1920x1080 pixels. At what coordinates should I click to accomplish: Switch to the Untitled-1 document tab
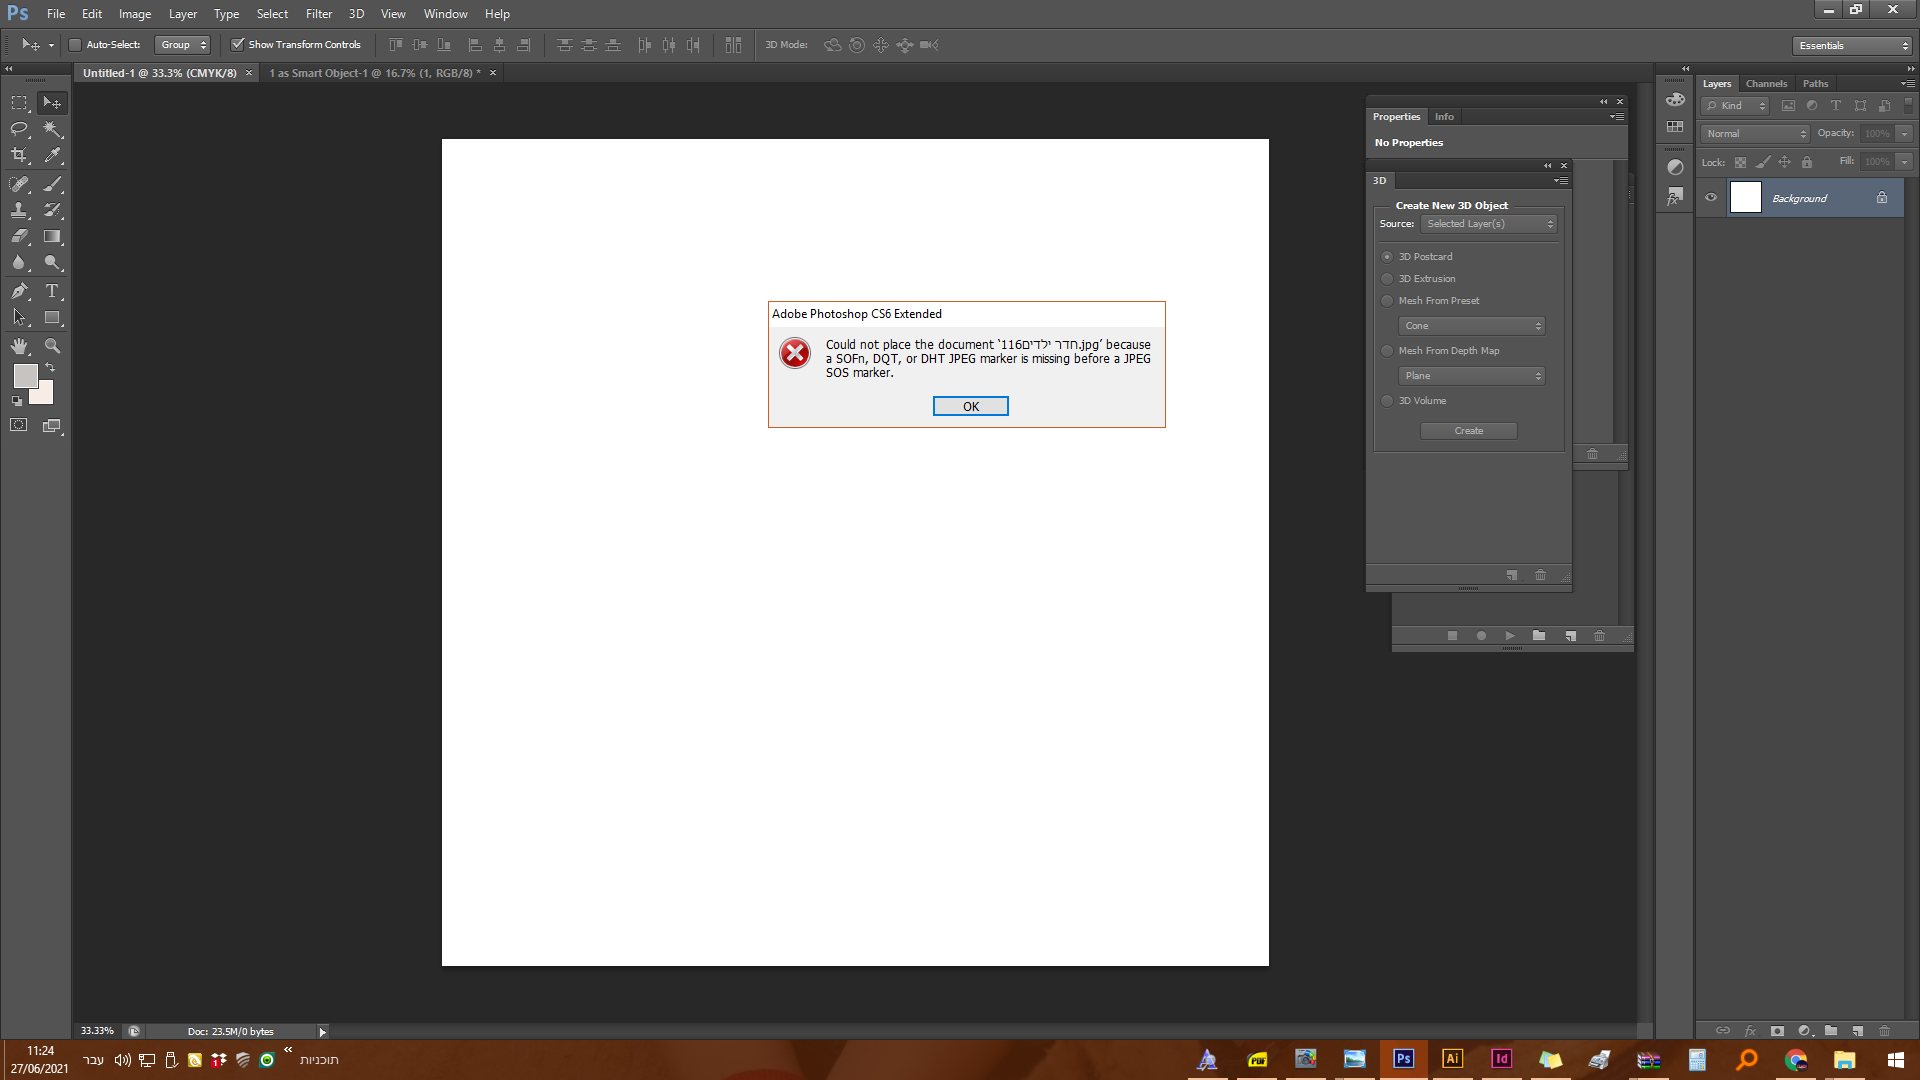click(160, 73)
